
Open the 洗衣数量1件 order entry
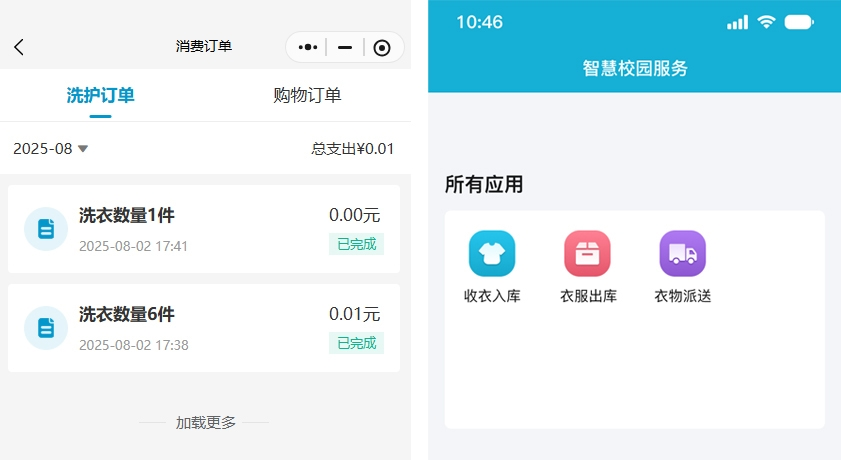tap(127, 216)
